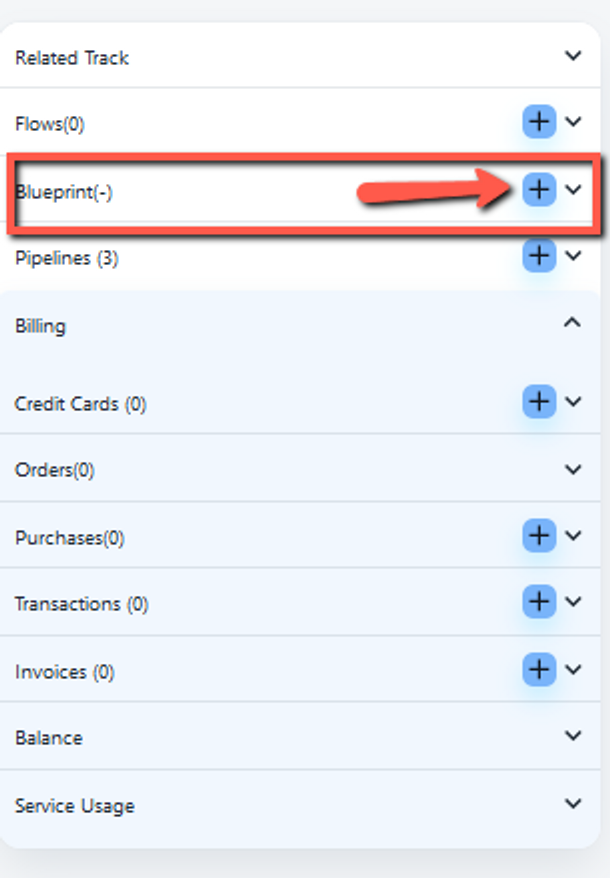Expand the Credit Cards chevron
The image size is (610, 878).
573,402
